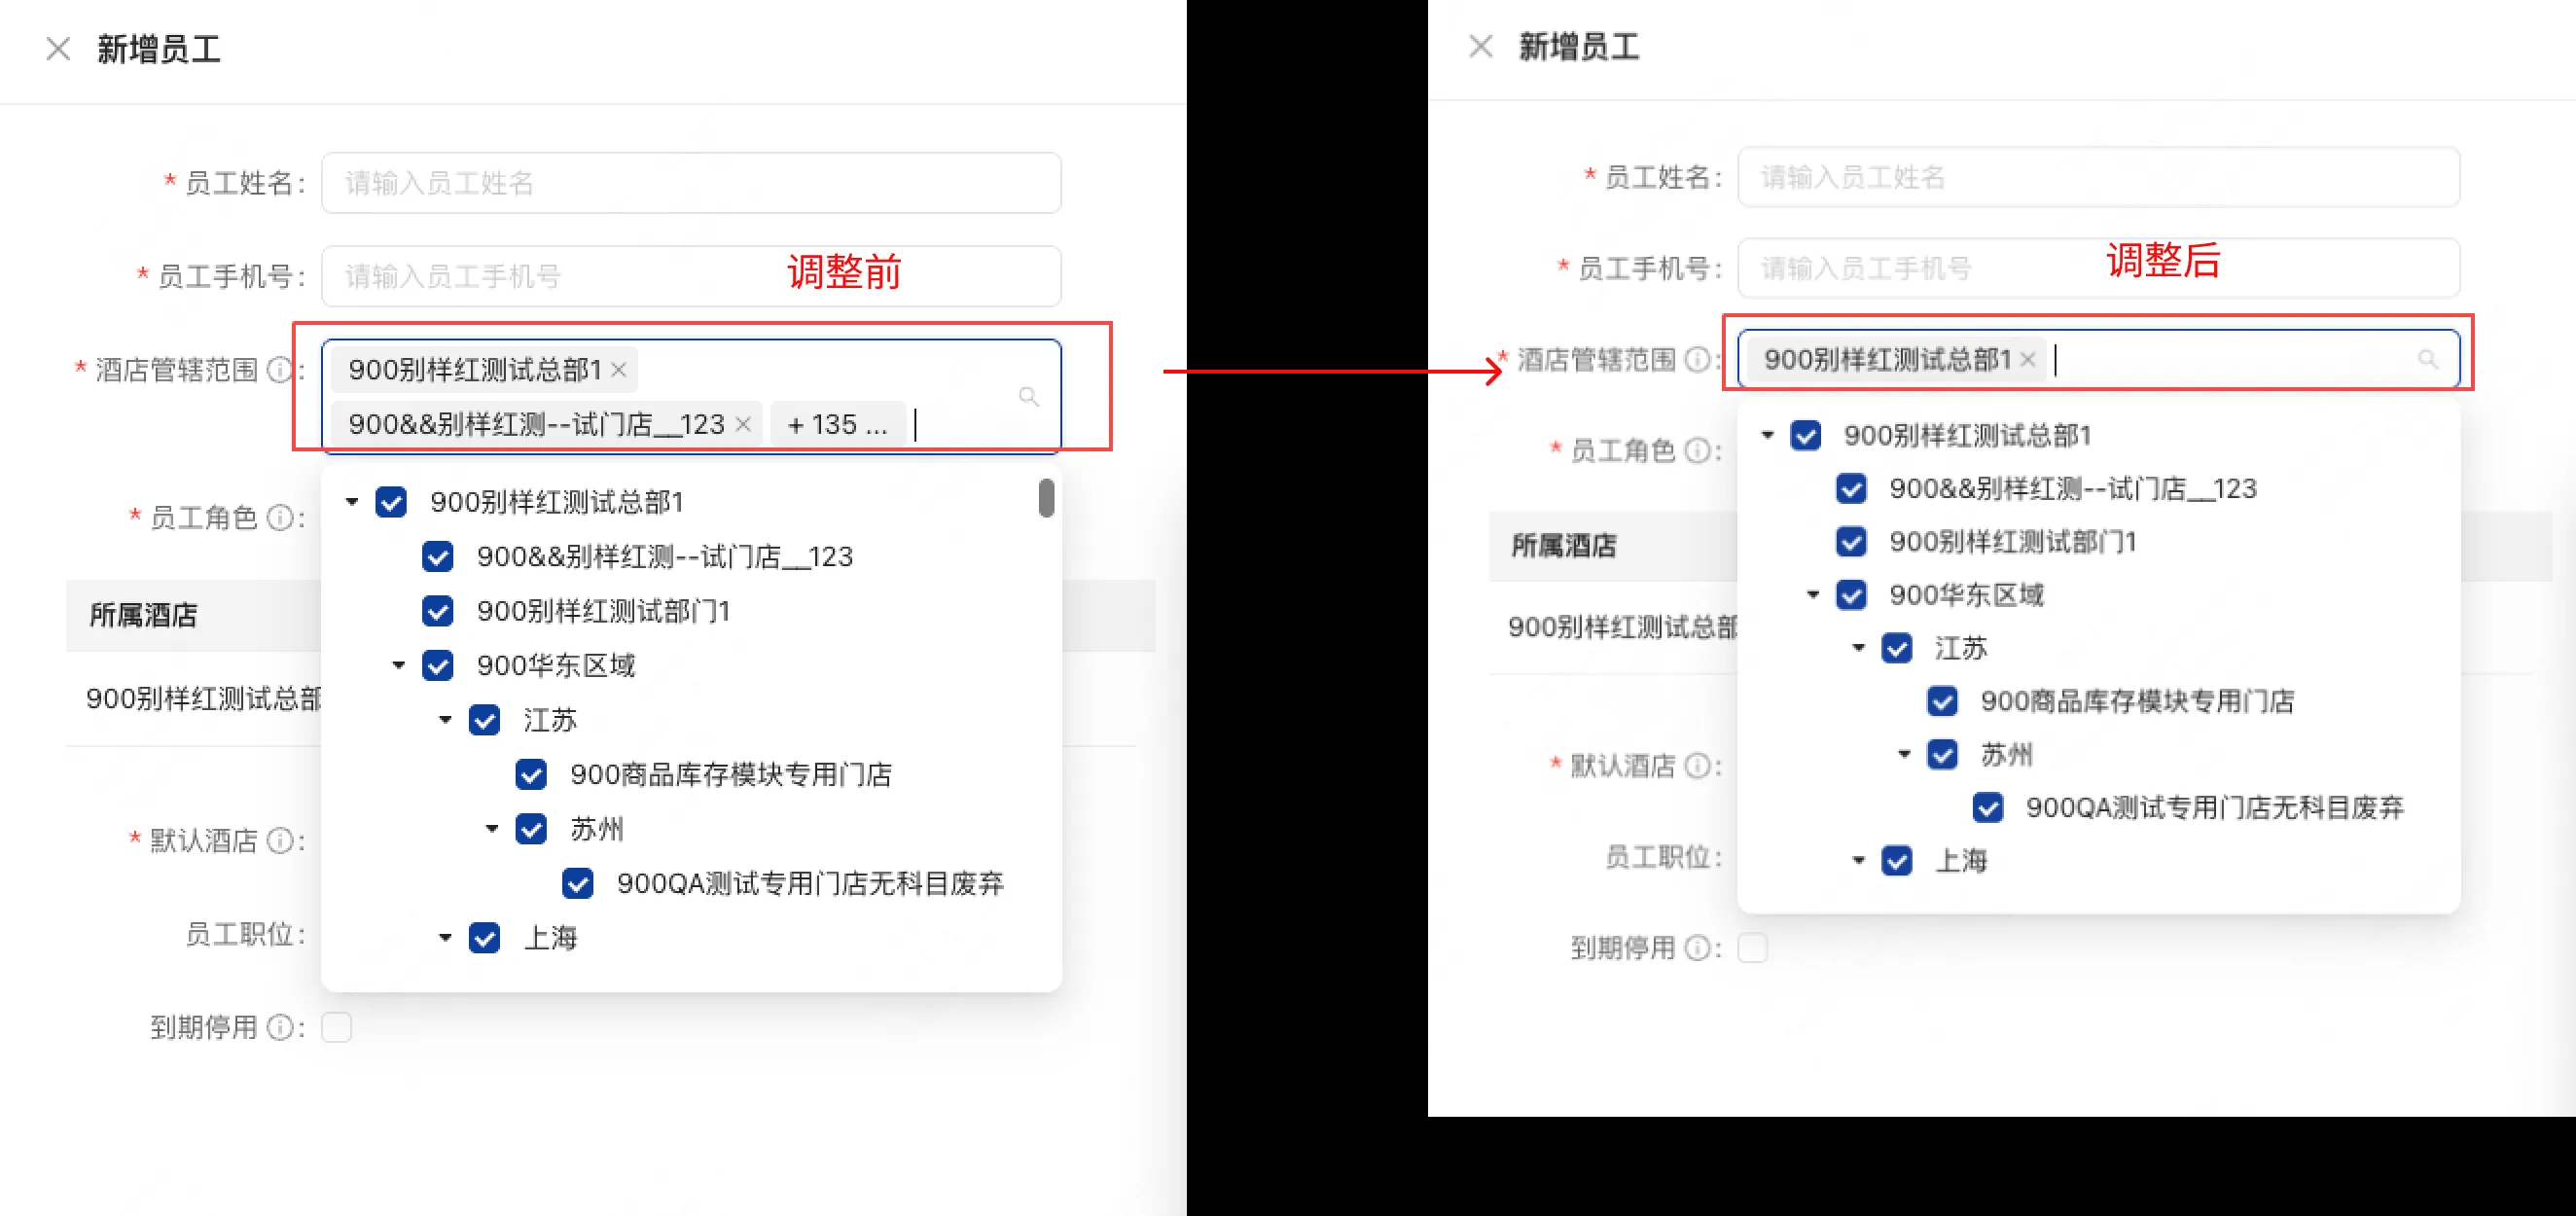The width and height of the screenshot is (2576, 1216).
Task: Uncheck 900别样红测试部门1 in left tree
Action: tap(438, 611)
